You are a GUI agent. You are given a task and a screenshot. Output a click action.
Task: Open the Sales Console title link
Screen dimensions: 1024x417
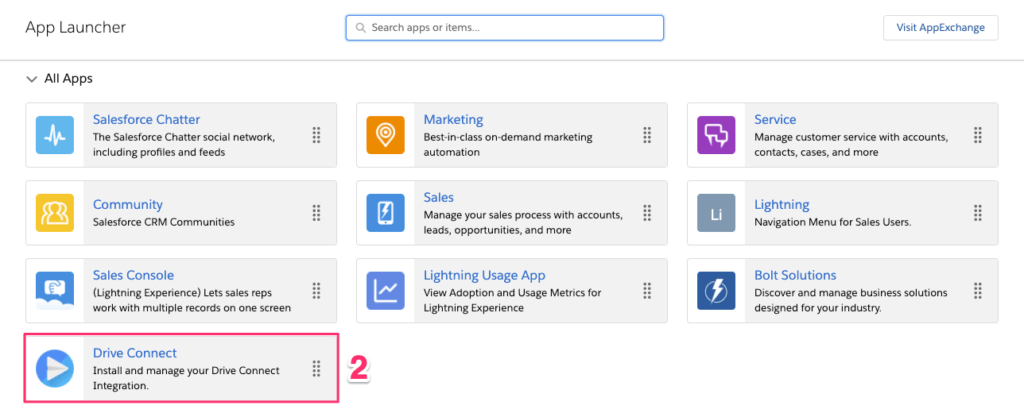133,275
